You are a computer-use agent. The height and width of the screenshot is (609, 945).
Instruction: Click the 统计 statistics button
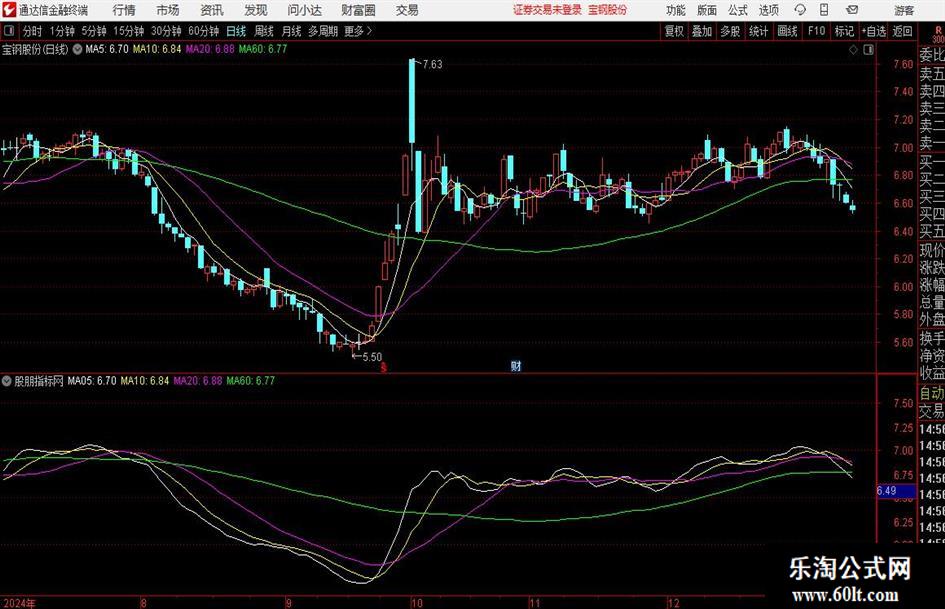[x=758, y=31]
